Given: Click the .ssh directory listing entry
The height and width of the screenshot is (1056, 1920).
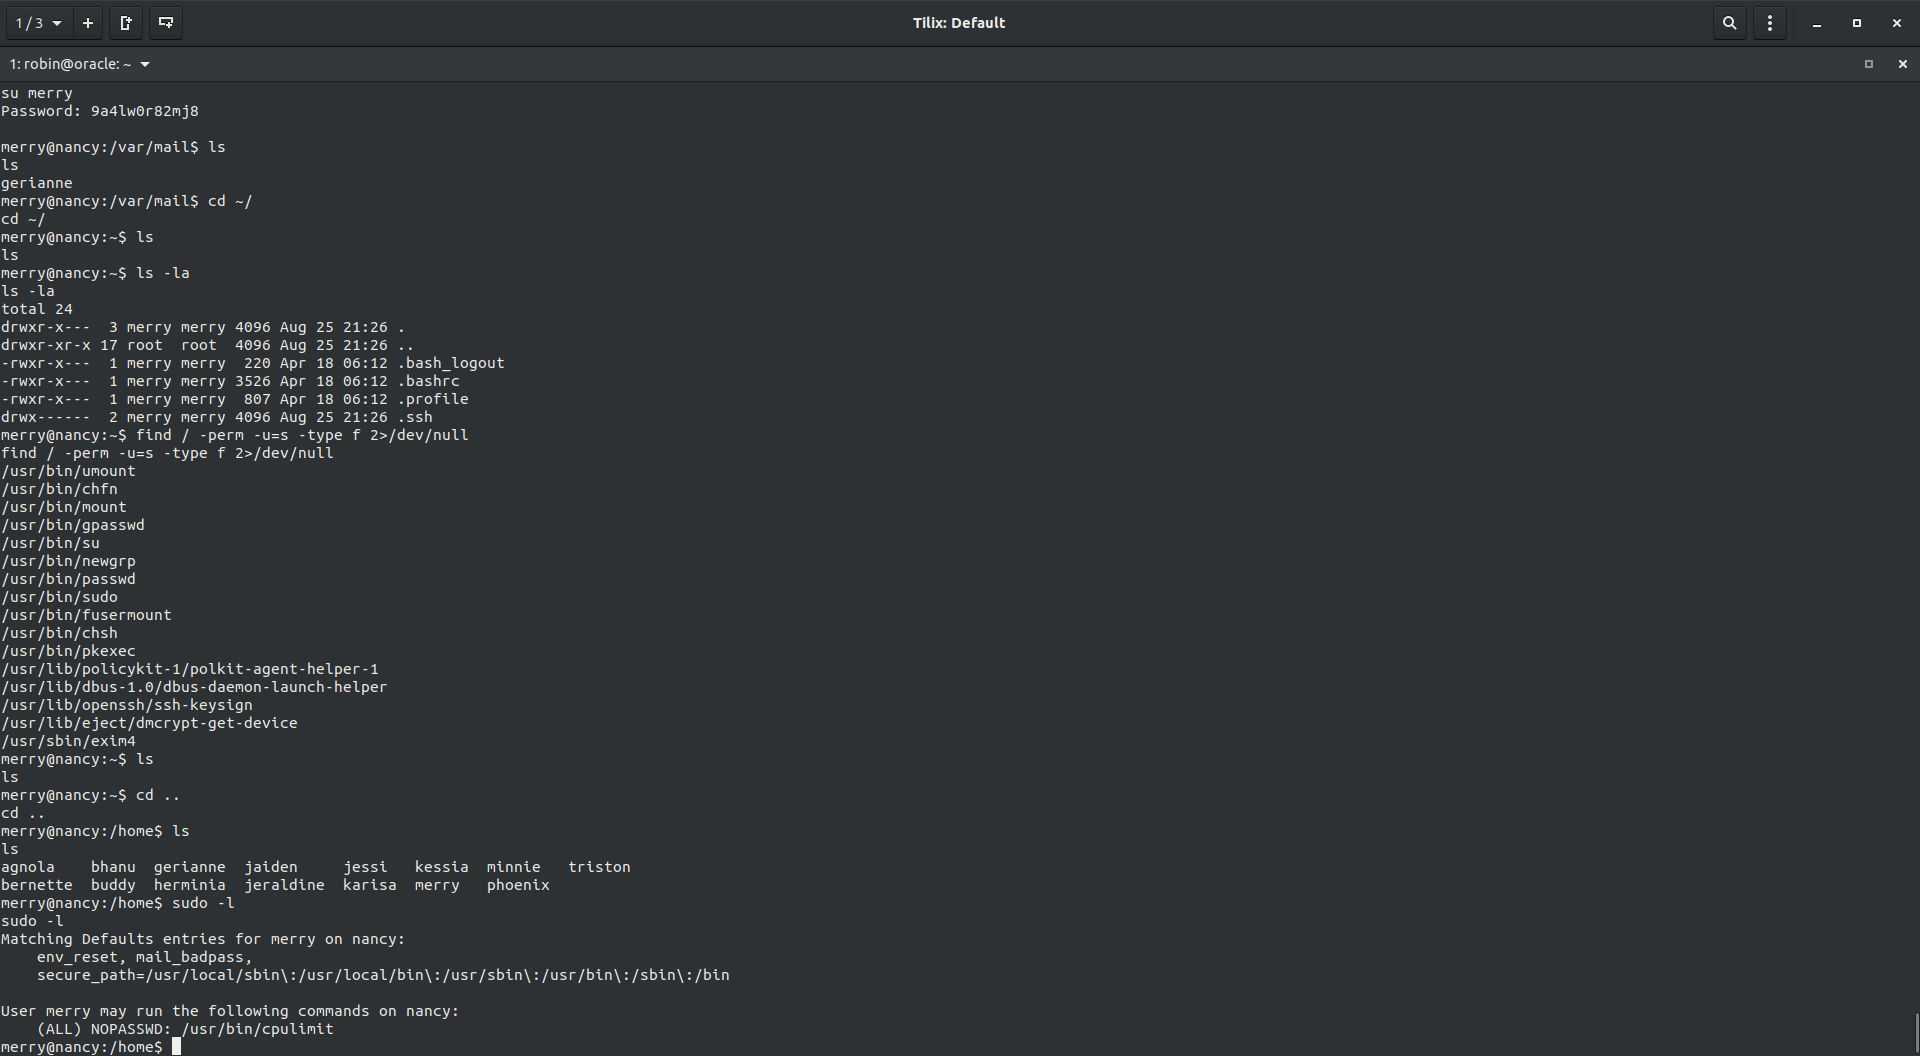Looking at the screenshot, I should 415,417.
